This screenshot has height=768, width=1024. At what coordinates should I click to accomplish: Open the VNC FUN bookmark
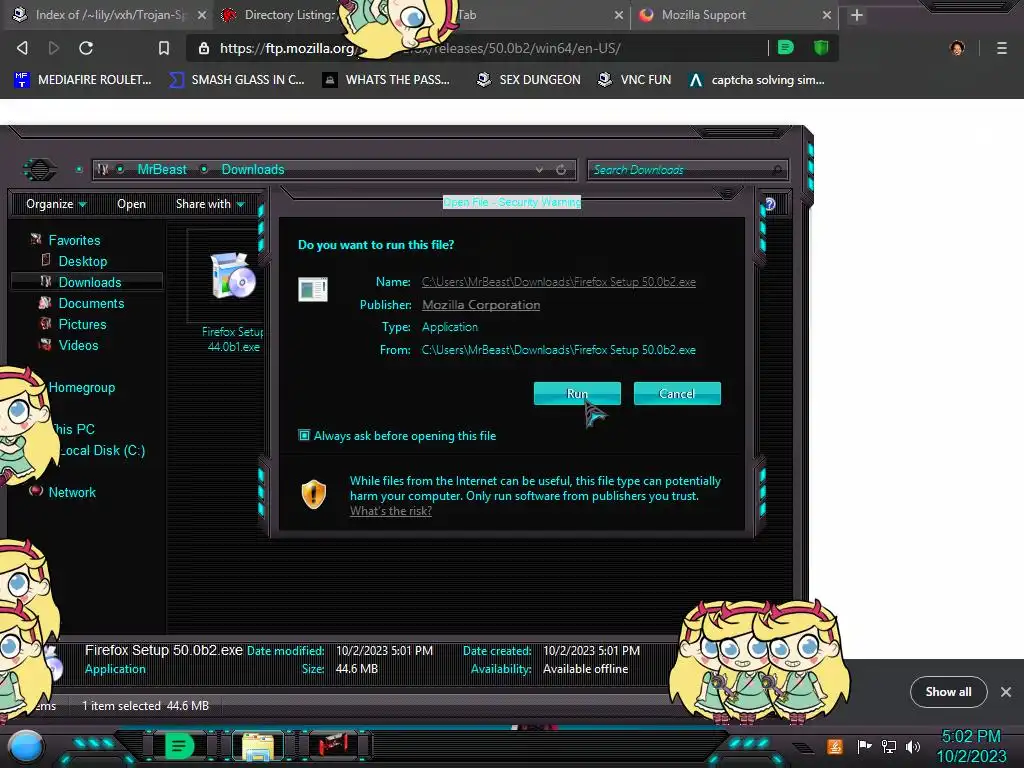point(635,80)
